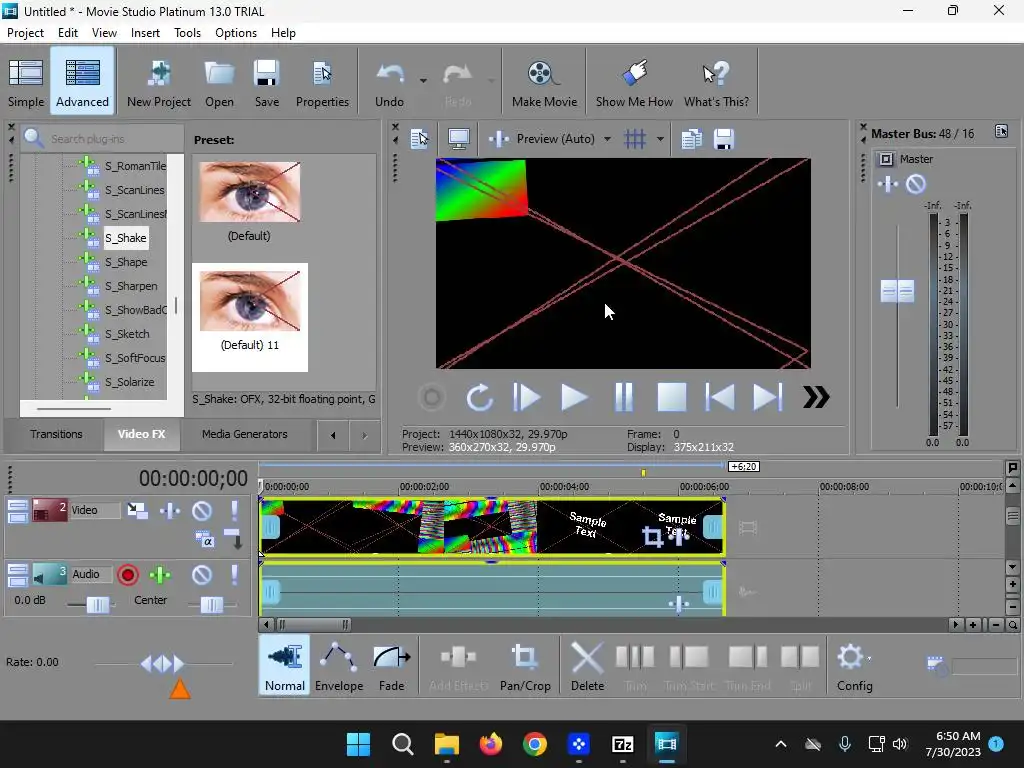The image size is (1024, 768).
Task: Open the Tools menu
Action: coord(187,33)
